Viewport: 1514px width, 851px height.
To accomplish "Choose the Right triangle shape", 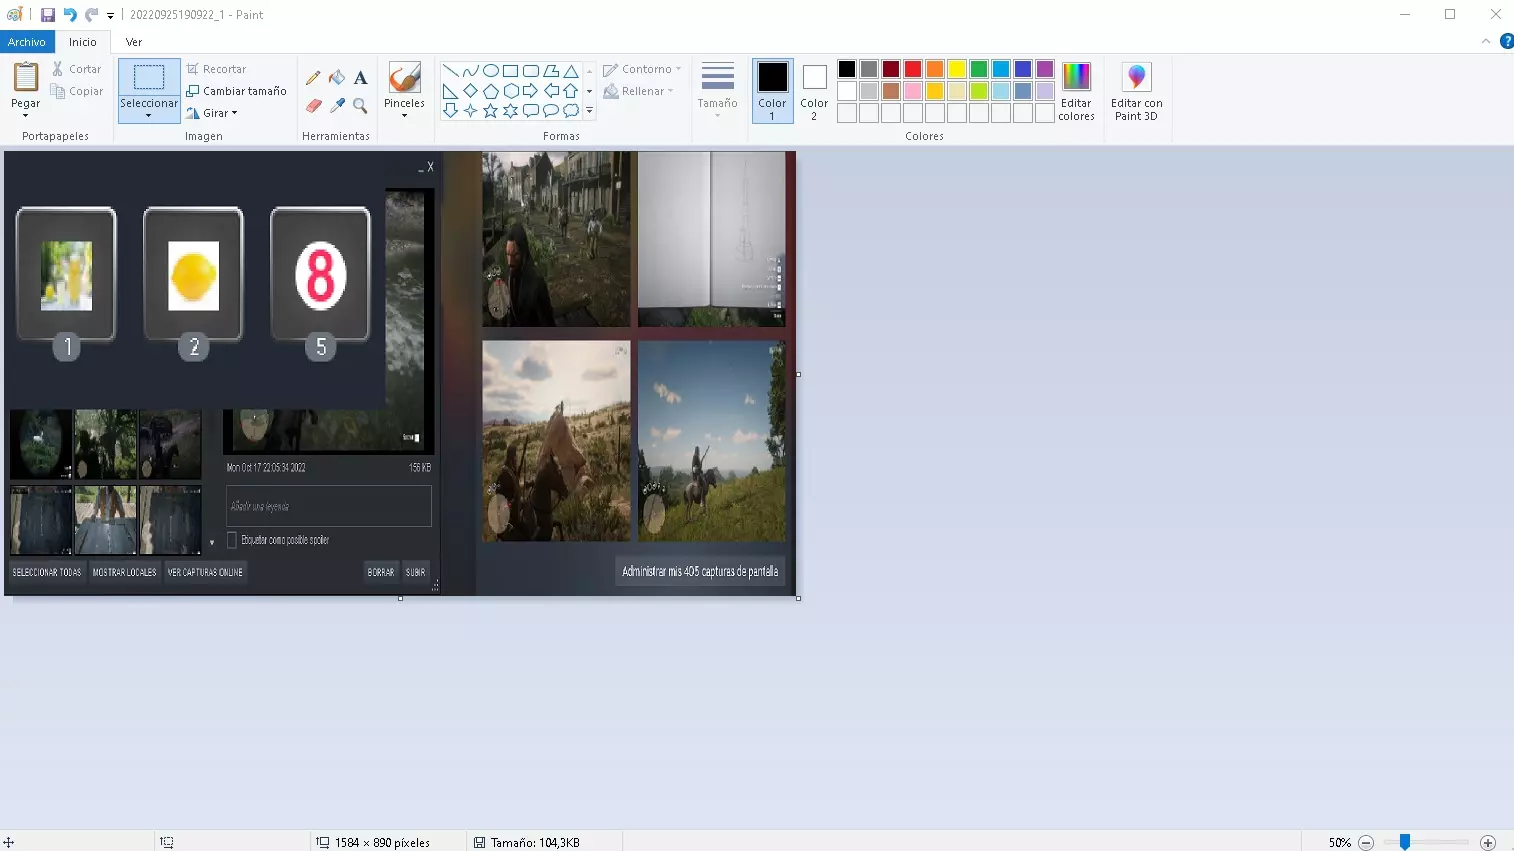I will [450, 91].
